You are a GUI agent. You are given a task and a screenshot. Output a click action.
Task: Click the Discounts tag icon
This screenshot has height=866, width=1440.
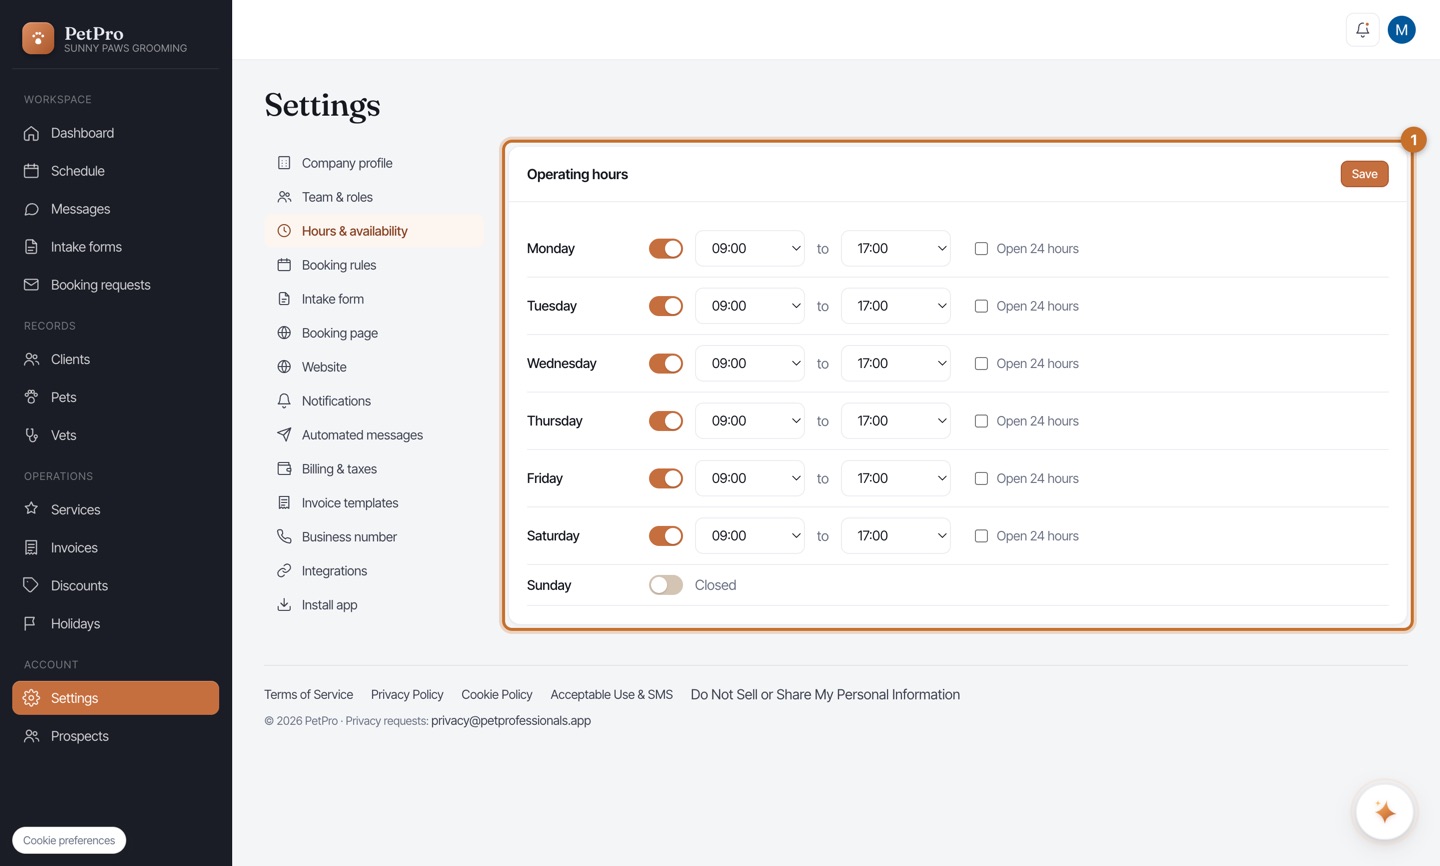tap(32, 585)
